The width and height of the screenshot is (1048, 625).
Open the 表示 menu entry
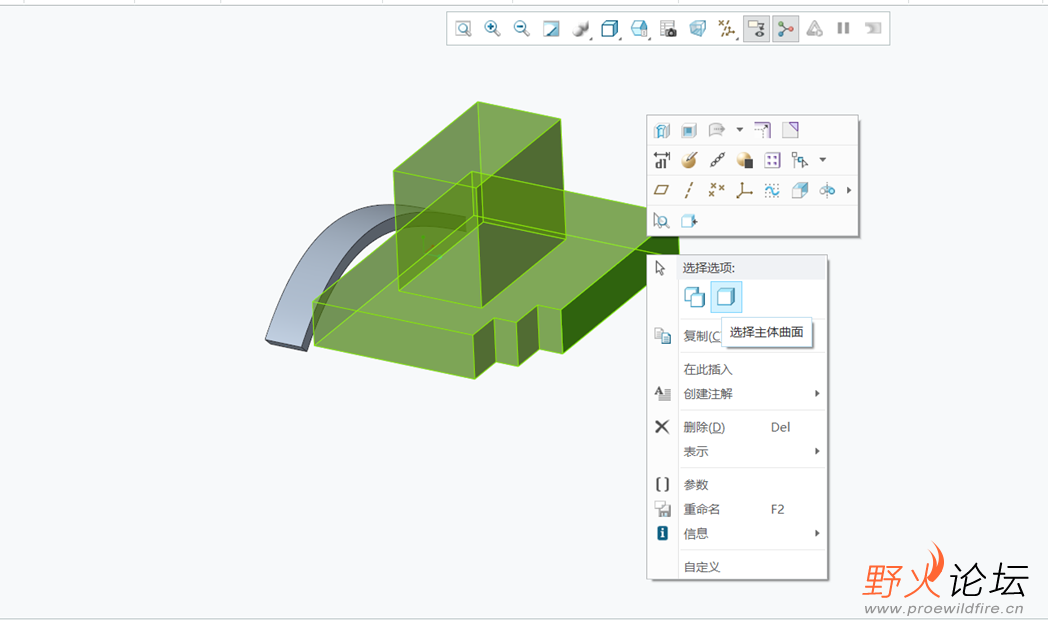pyautogui.click(x=696, y=451)
